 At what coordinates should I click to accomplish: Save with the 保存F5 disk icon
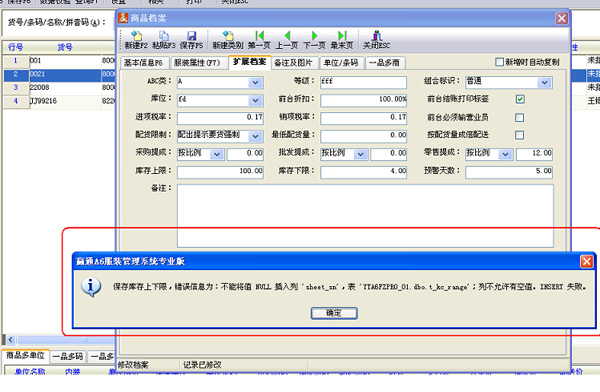click(x=191, y=36)
